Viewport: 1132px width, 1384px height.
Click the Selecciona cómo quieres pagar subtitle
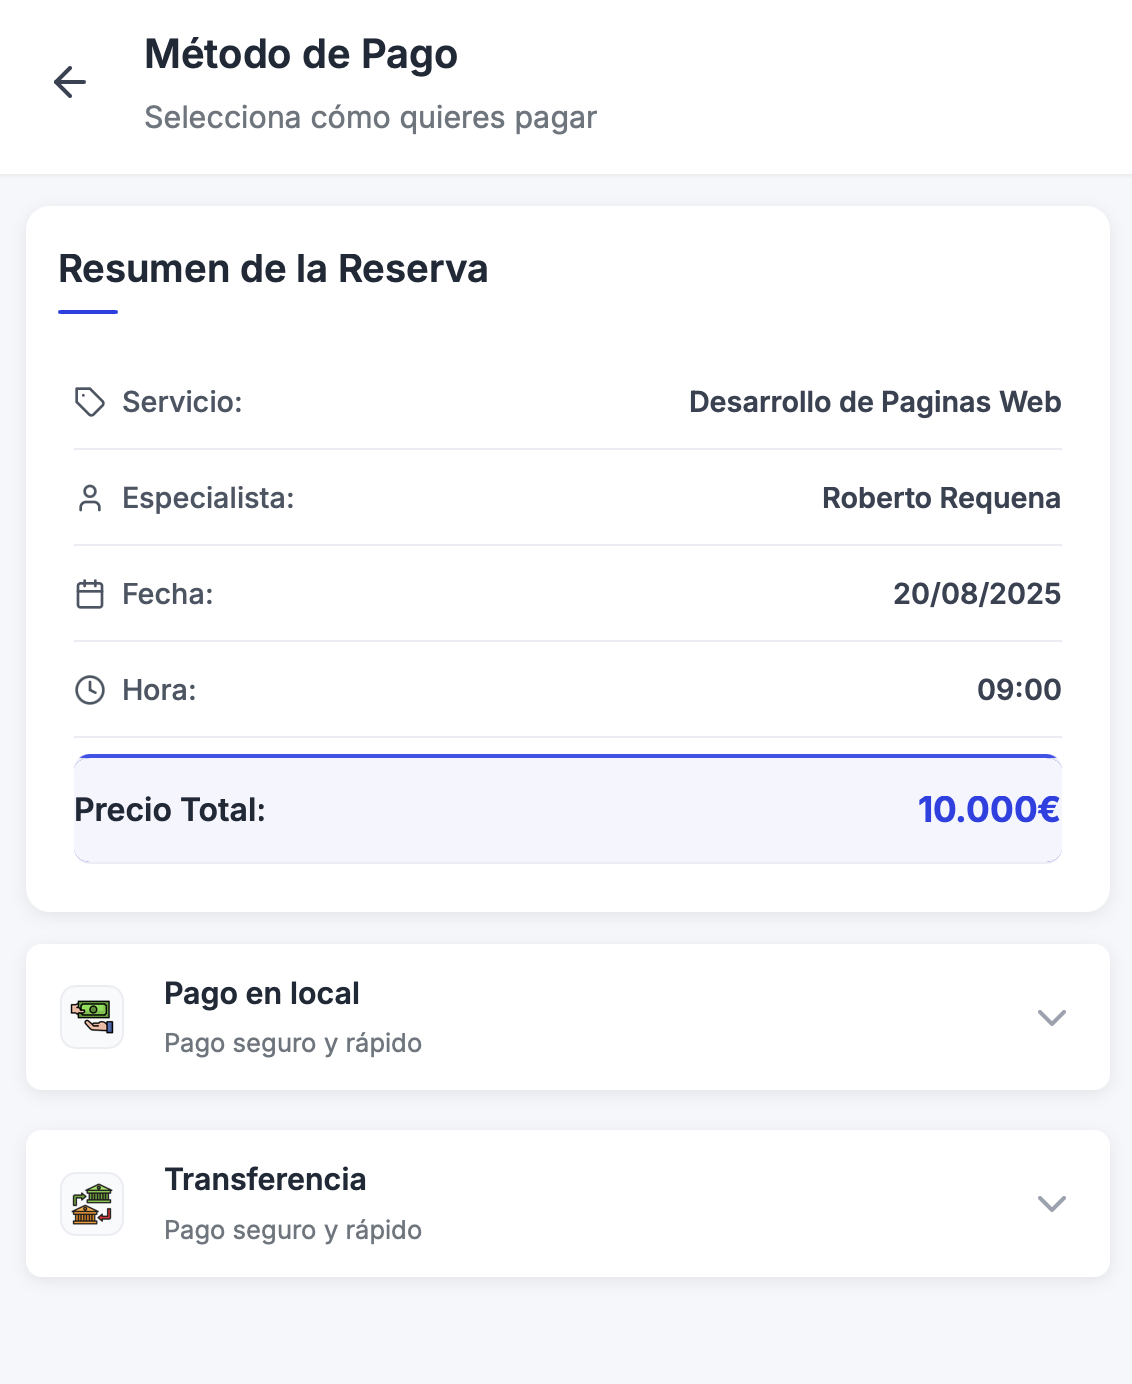pyautogui.click(x=370, y=118)
